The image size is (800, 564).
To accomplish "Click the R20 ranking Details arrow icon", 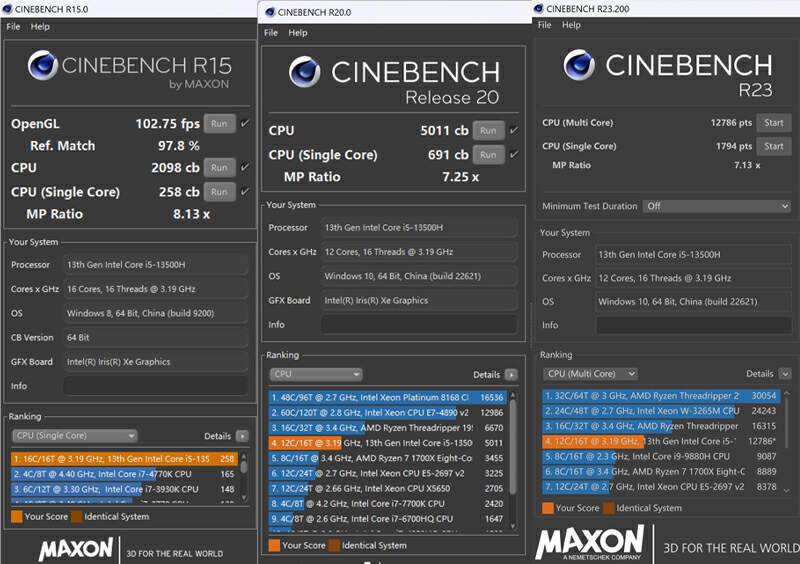I will coord(511,374).
